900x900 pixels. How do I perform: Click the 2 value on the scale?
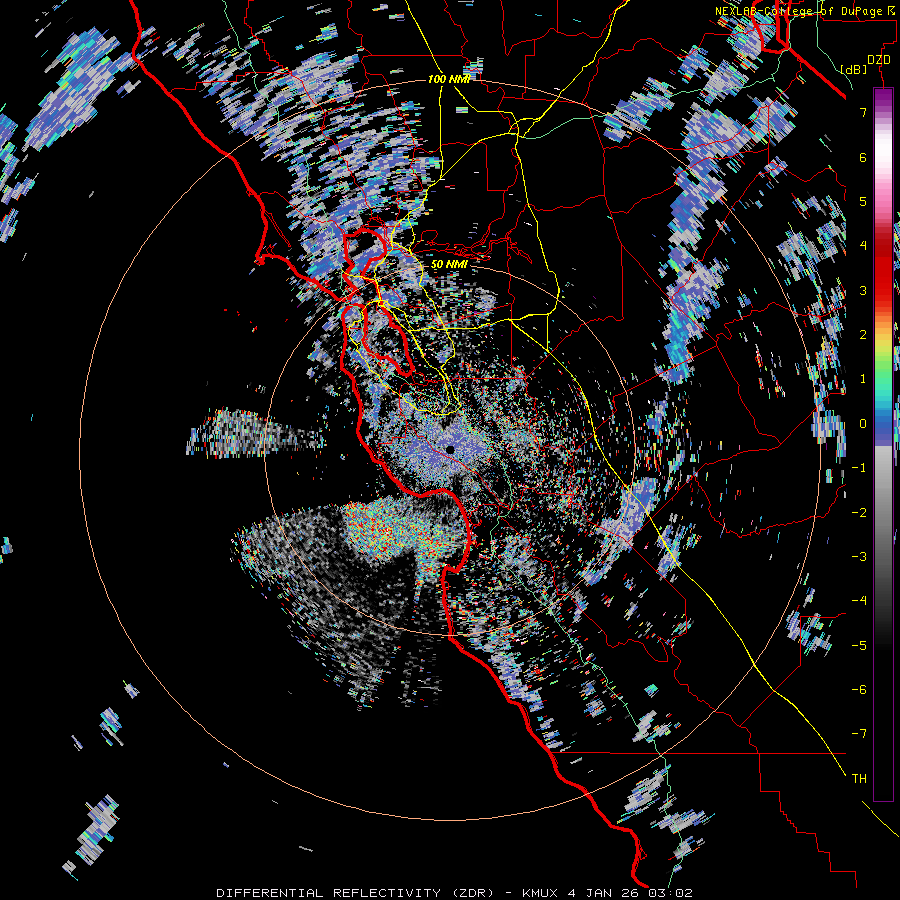[x=863, y=335]
